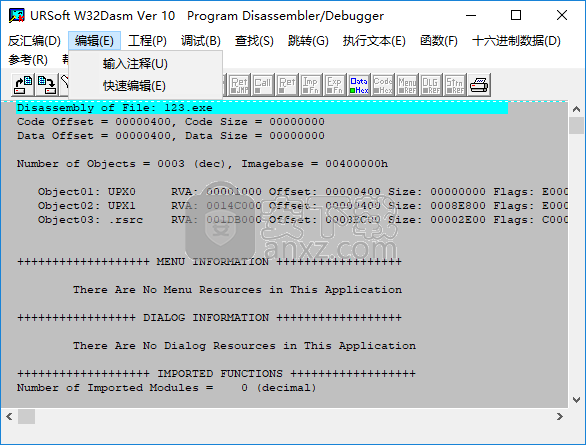Open the Imp Fn imported functions button
Image resolution: width=586 pixels, height=445 pixels.
coord(311,85)
